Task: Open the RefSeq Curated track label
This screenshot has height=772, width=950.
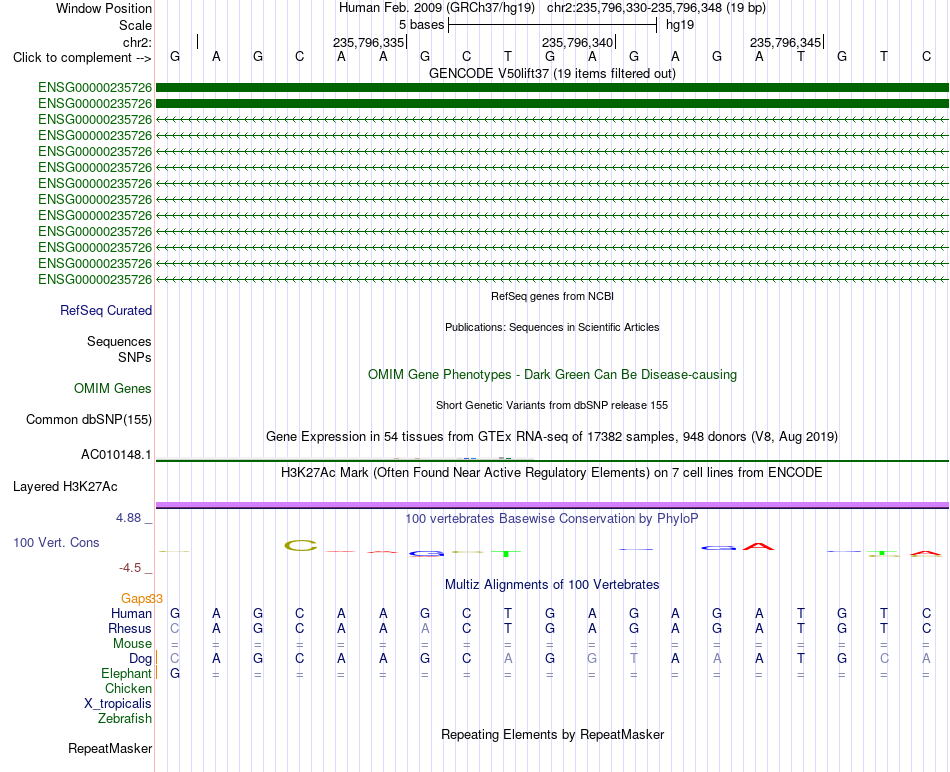Action: point(105,310)
